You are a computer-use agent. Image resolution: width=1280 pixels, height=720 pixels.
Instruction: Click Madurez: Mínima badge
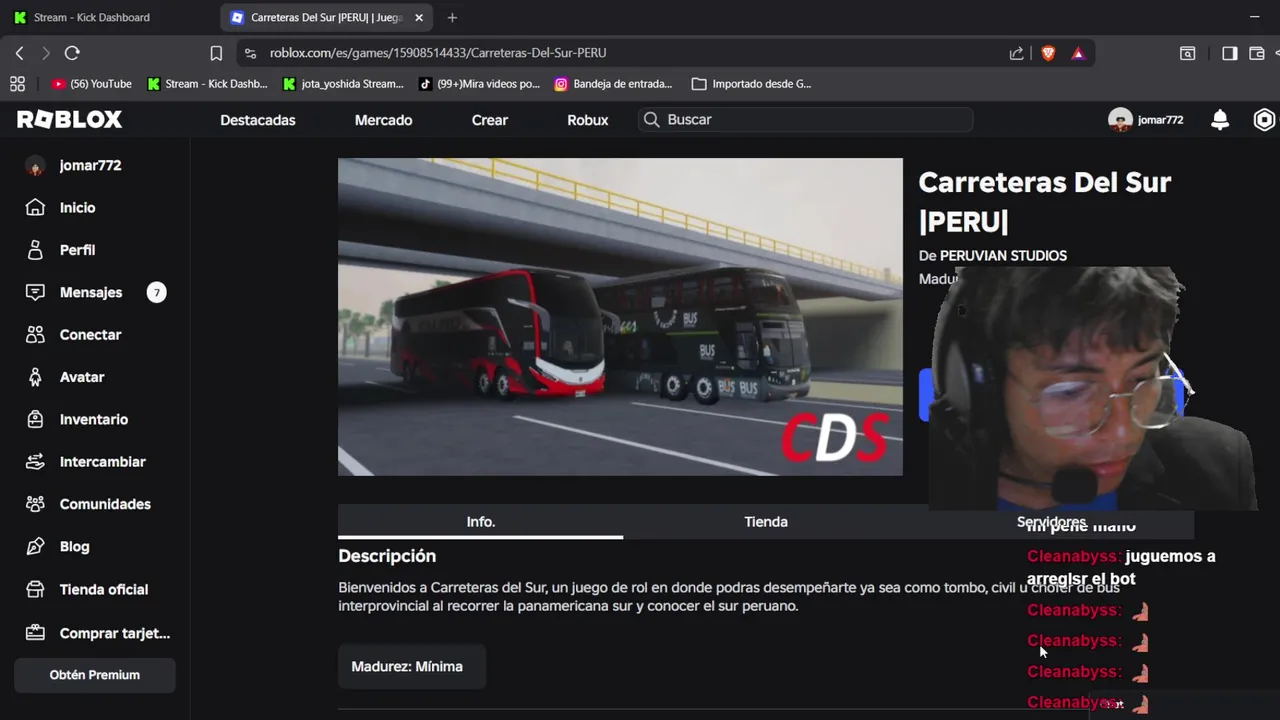pos(411,666)
